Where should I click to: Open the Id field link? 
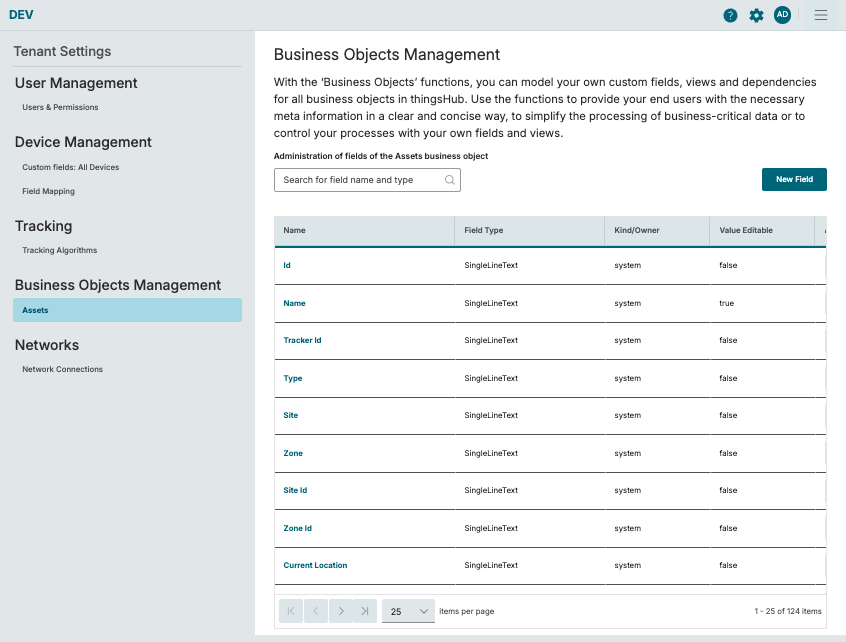[x=287, y=265]
